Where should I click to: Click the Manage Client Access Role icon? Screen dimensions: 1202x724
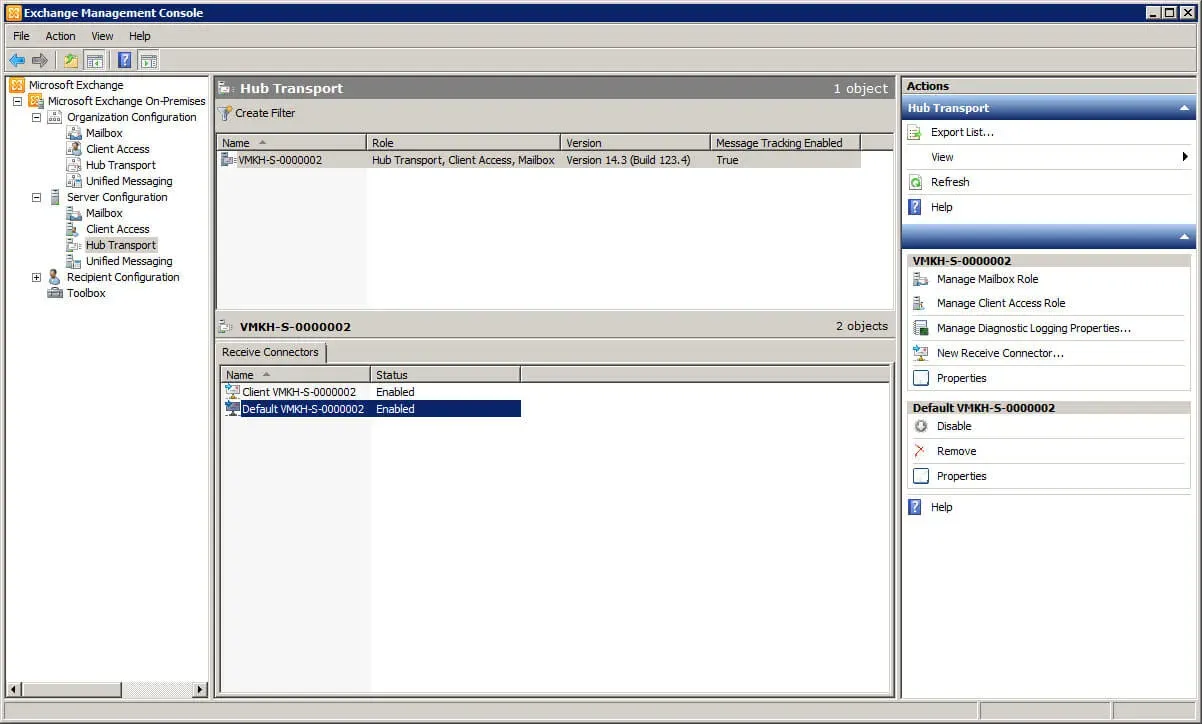tap(921, 303)
